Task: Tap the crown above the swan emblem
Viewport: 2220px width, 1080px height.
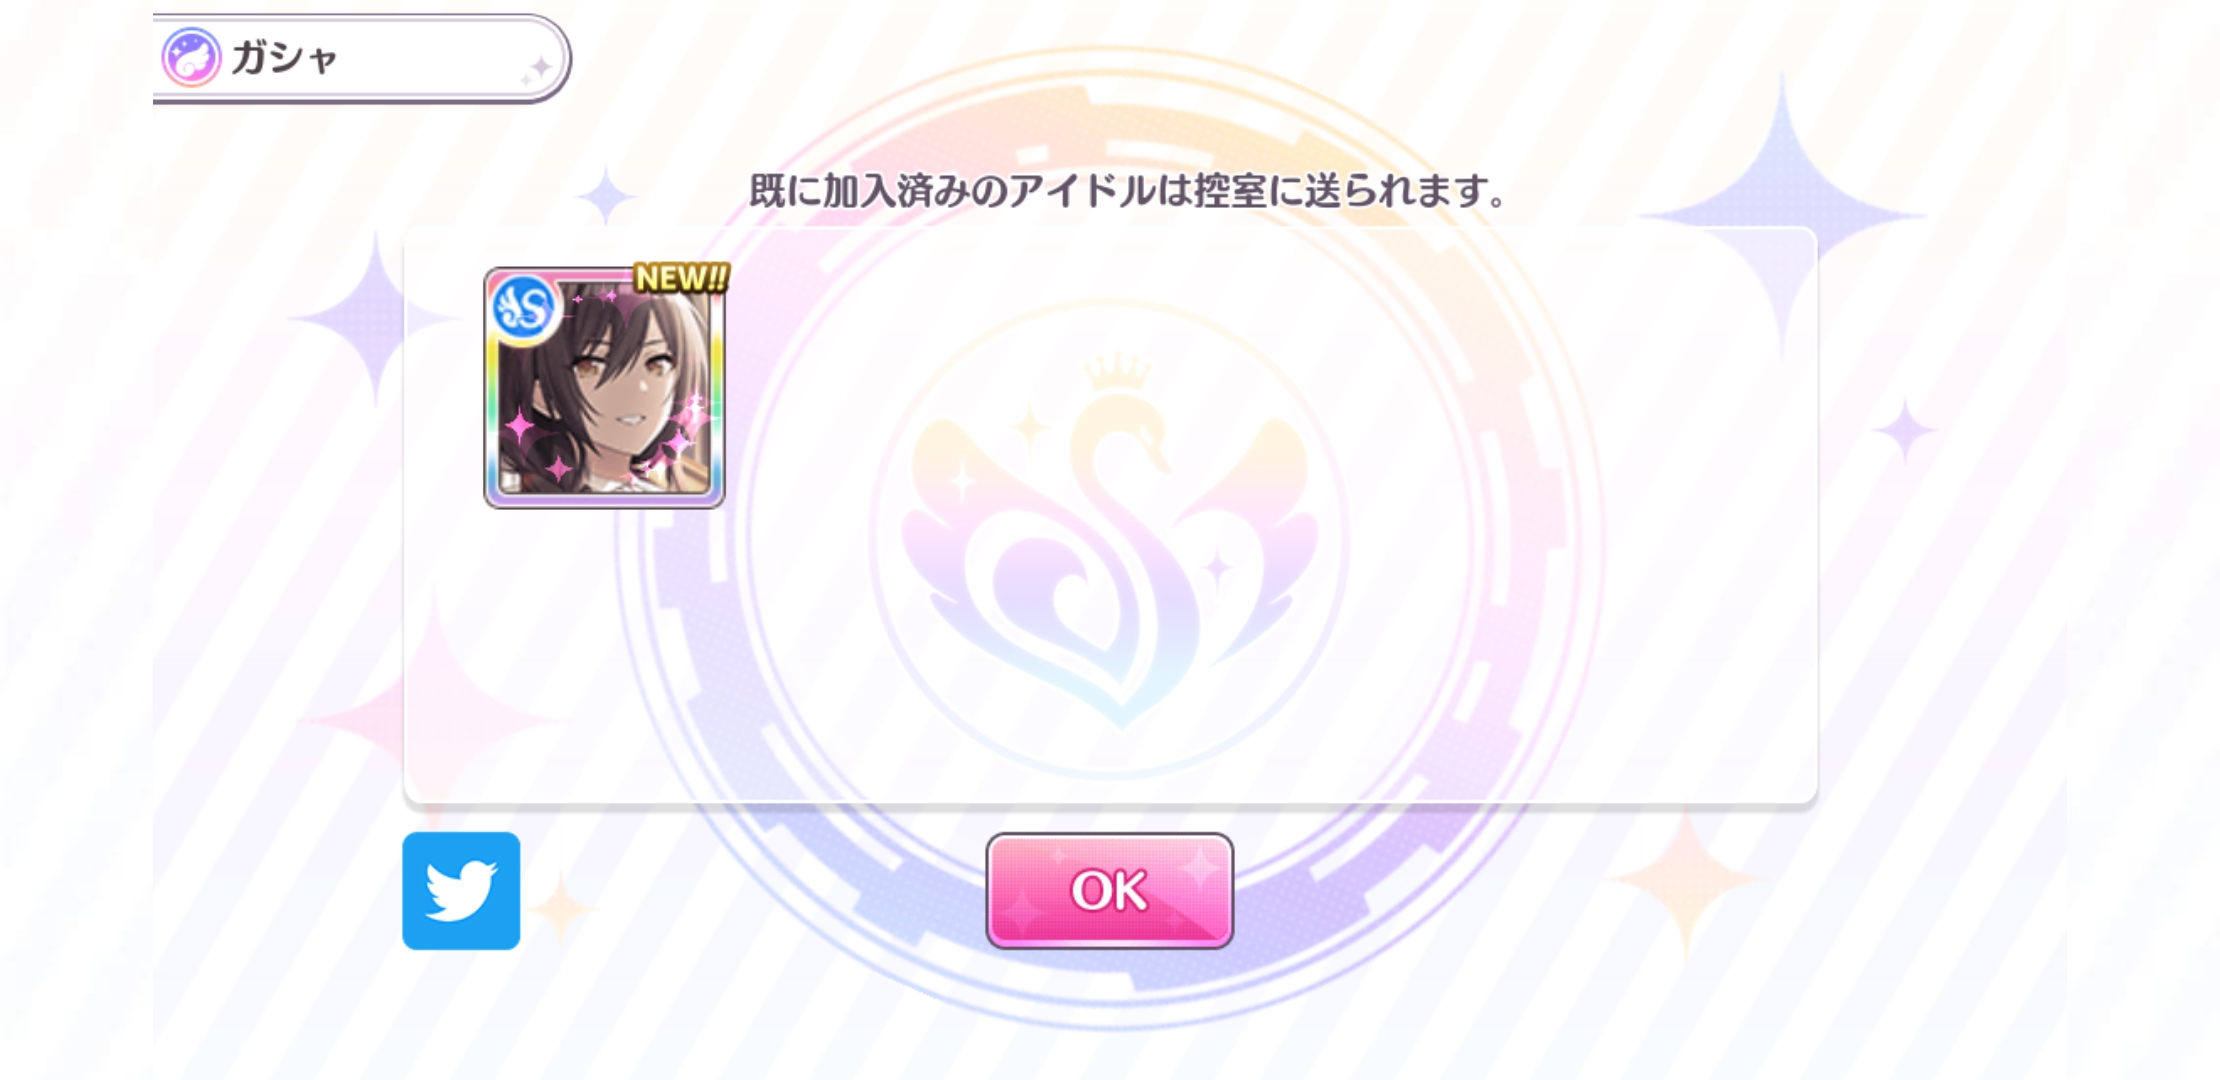Action: (1117, 373)
